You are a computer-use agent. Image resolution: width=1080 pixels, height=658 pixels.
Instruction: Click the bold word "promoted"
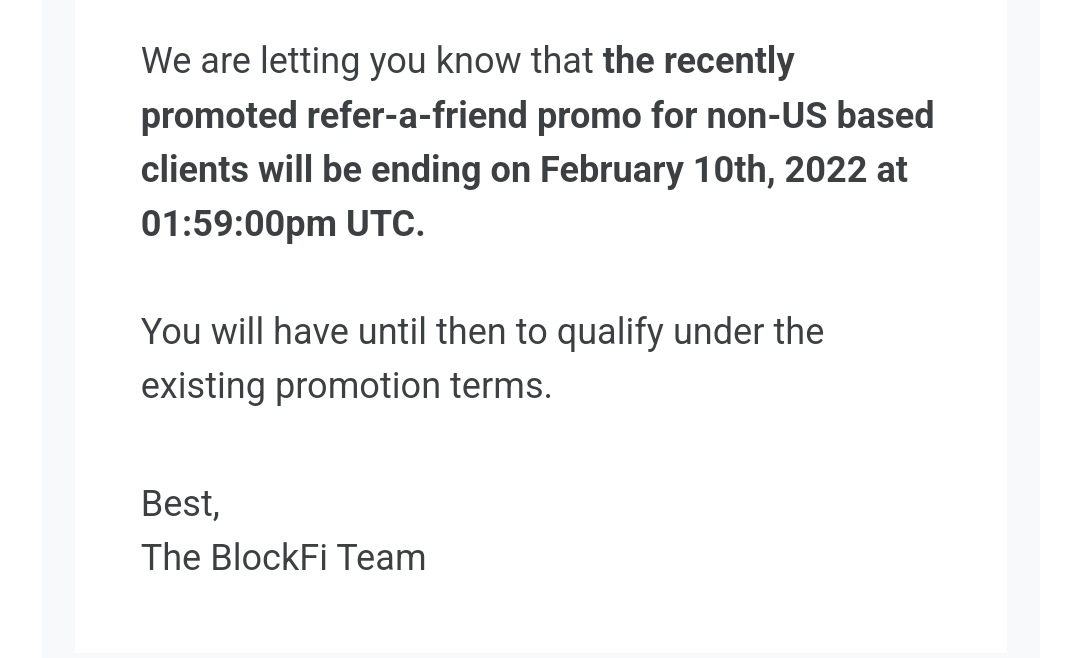click(219, 116)
